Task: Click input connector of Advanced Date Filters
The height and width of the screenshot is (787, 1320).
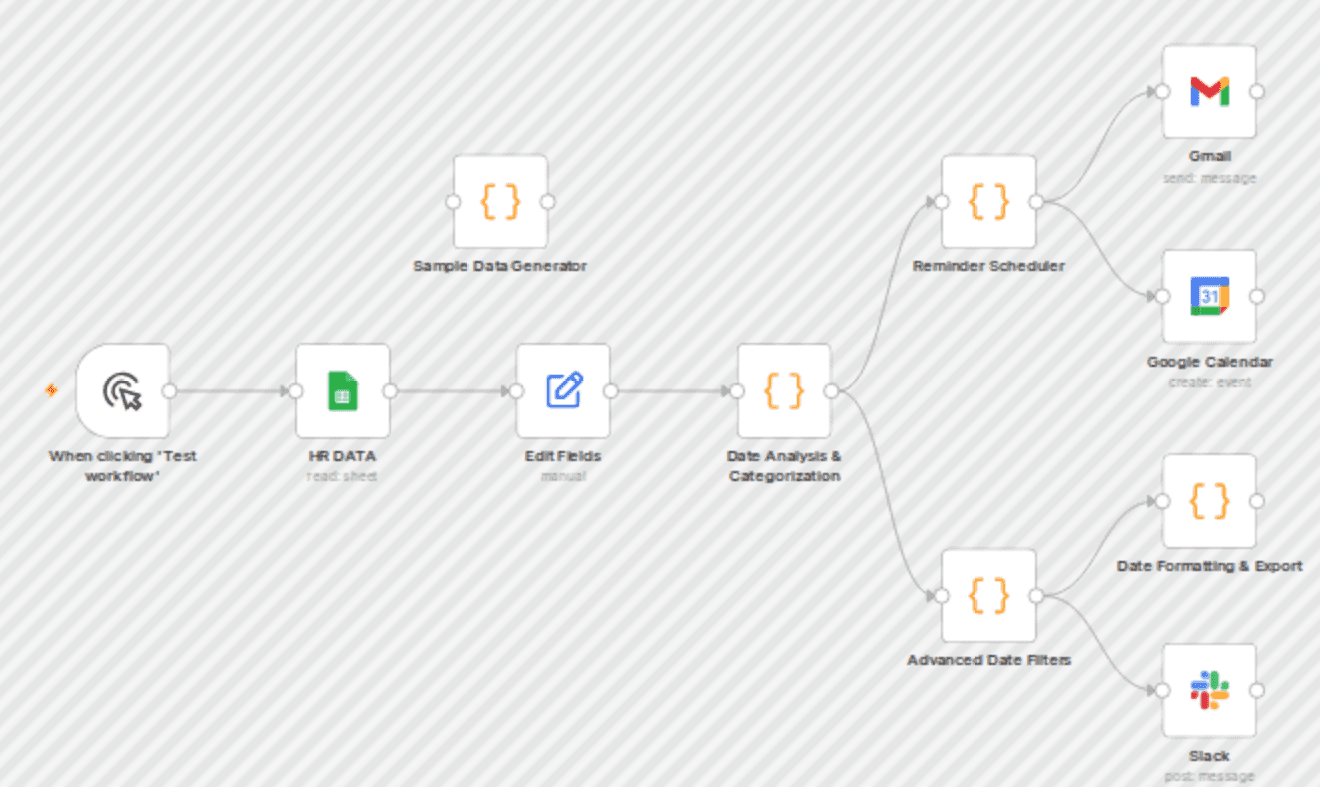Action: pos(941,595)
